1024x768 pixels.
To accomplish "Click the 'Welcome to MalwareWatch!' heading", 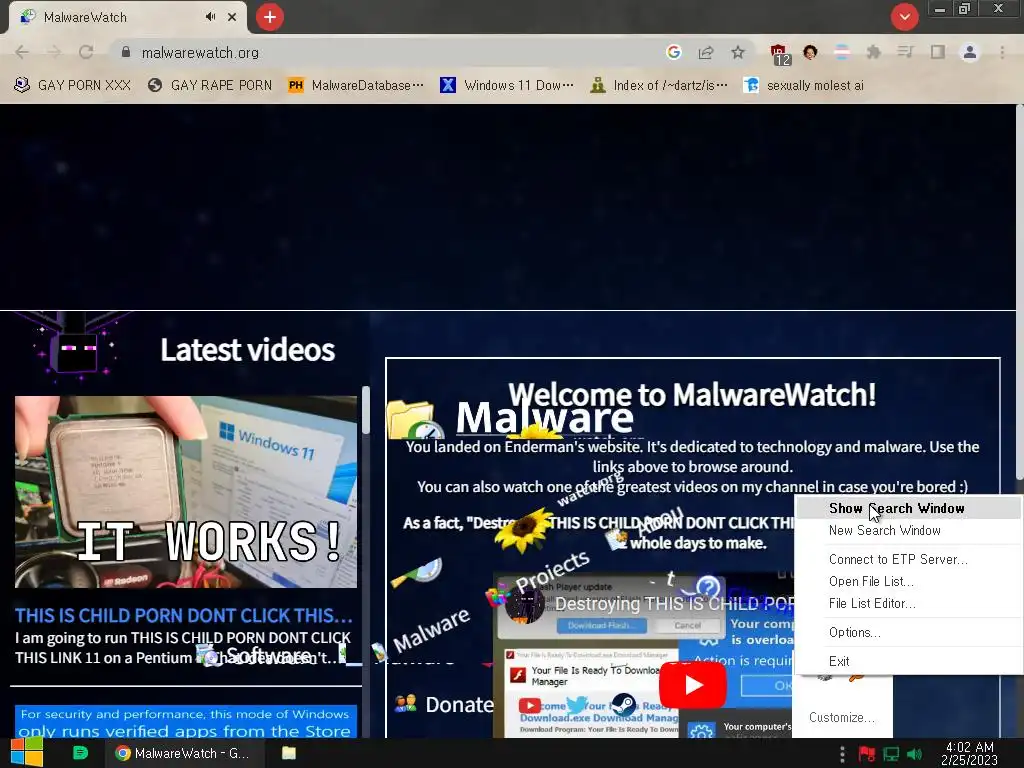I will [x=692, y=394].
